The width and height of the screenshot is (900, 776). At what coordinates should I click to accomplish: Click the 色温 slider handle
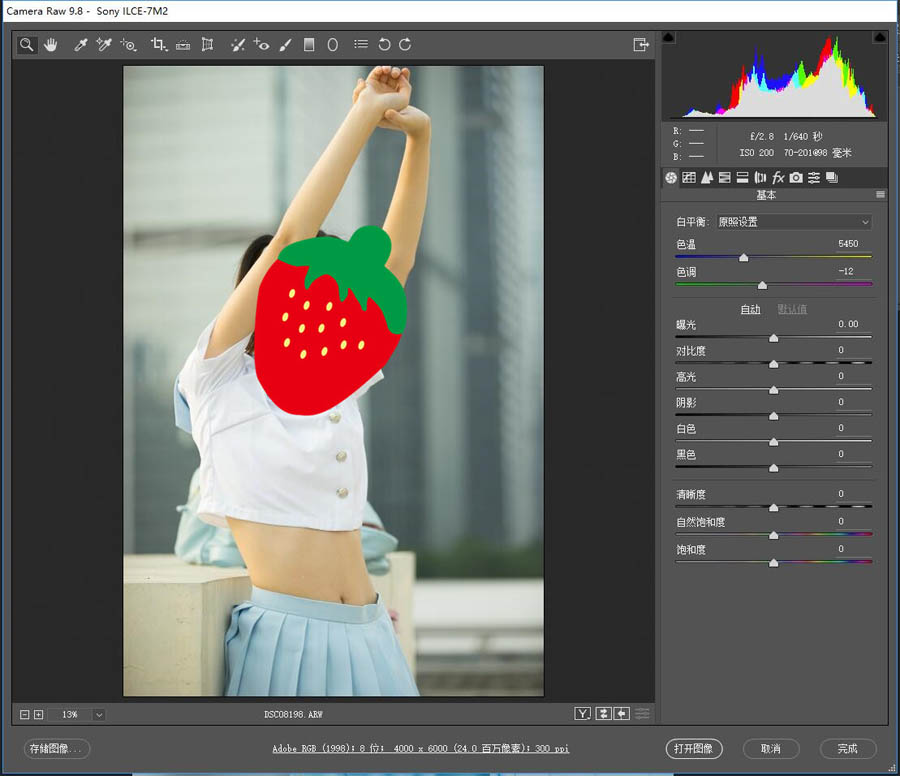point(743,258)
